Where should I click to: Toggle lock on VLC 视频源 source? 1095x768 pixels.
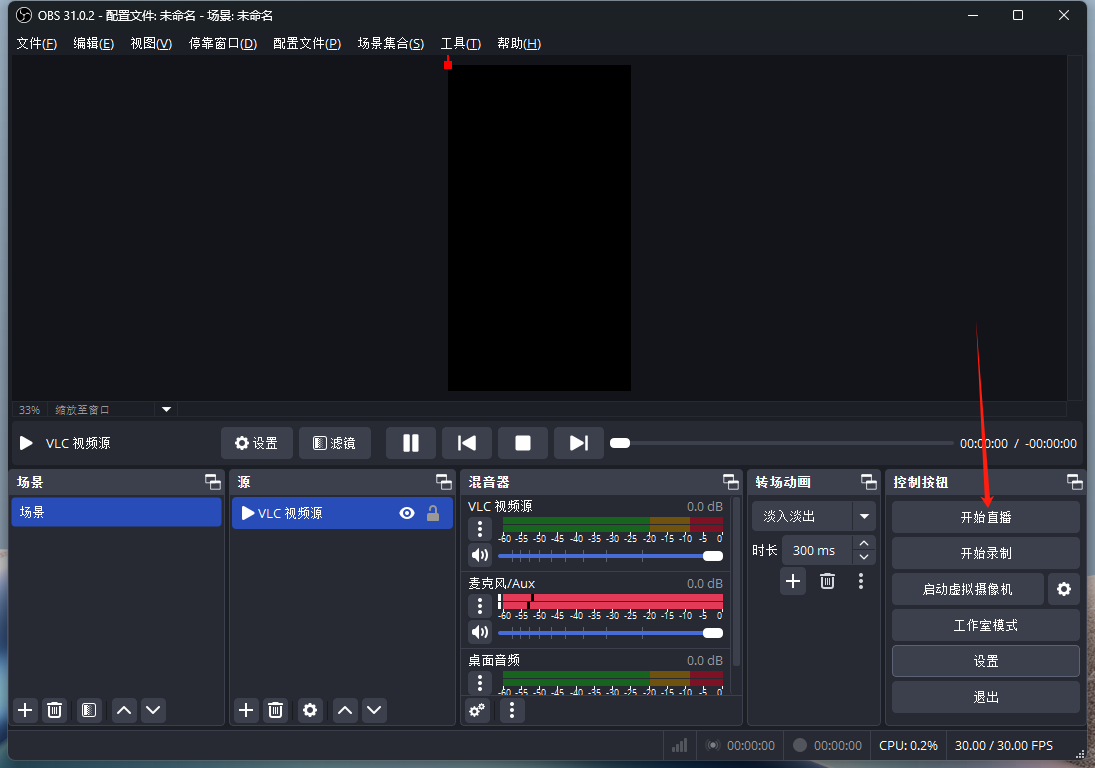point(433,513)
